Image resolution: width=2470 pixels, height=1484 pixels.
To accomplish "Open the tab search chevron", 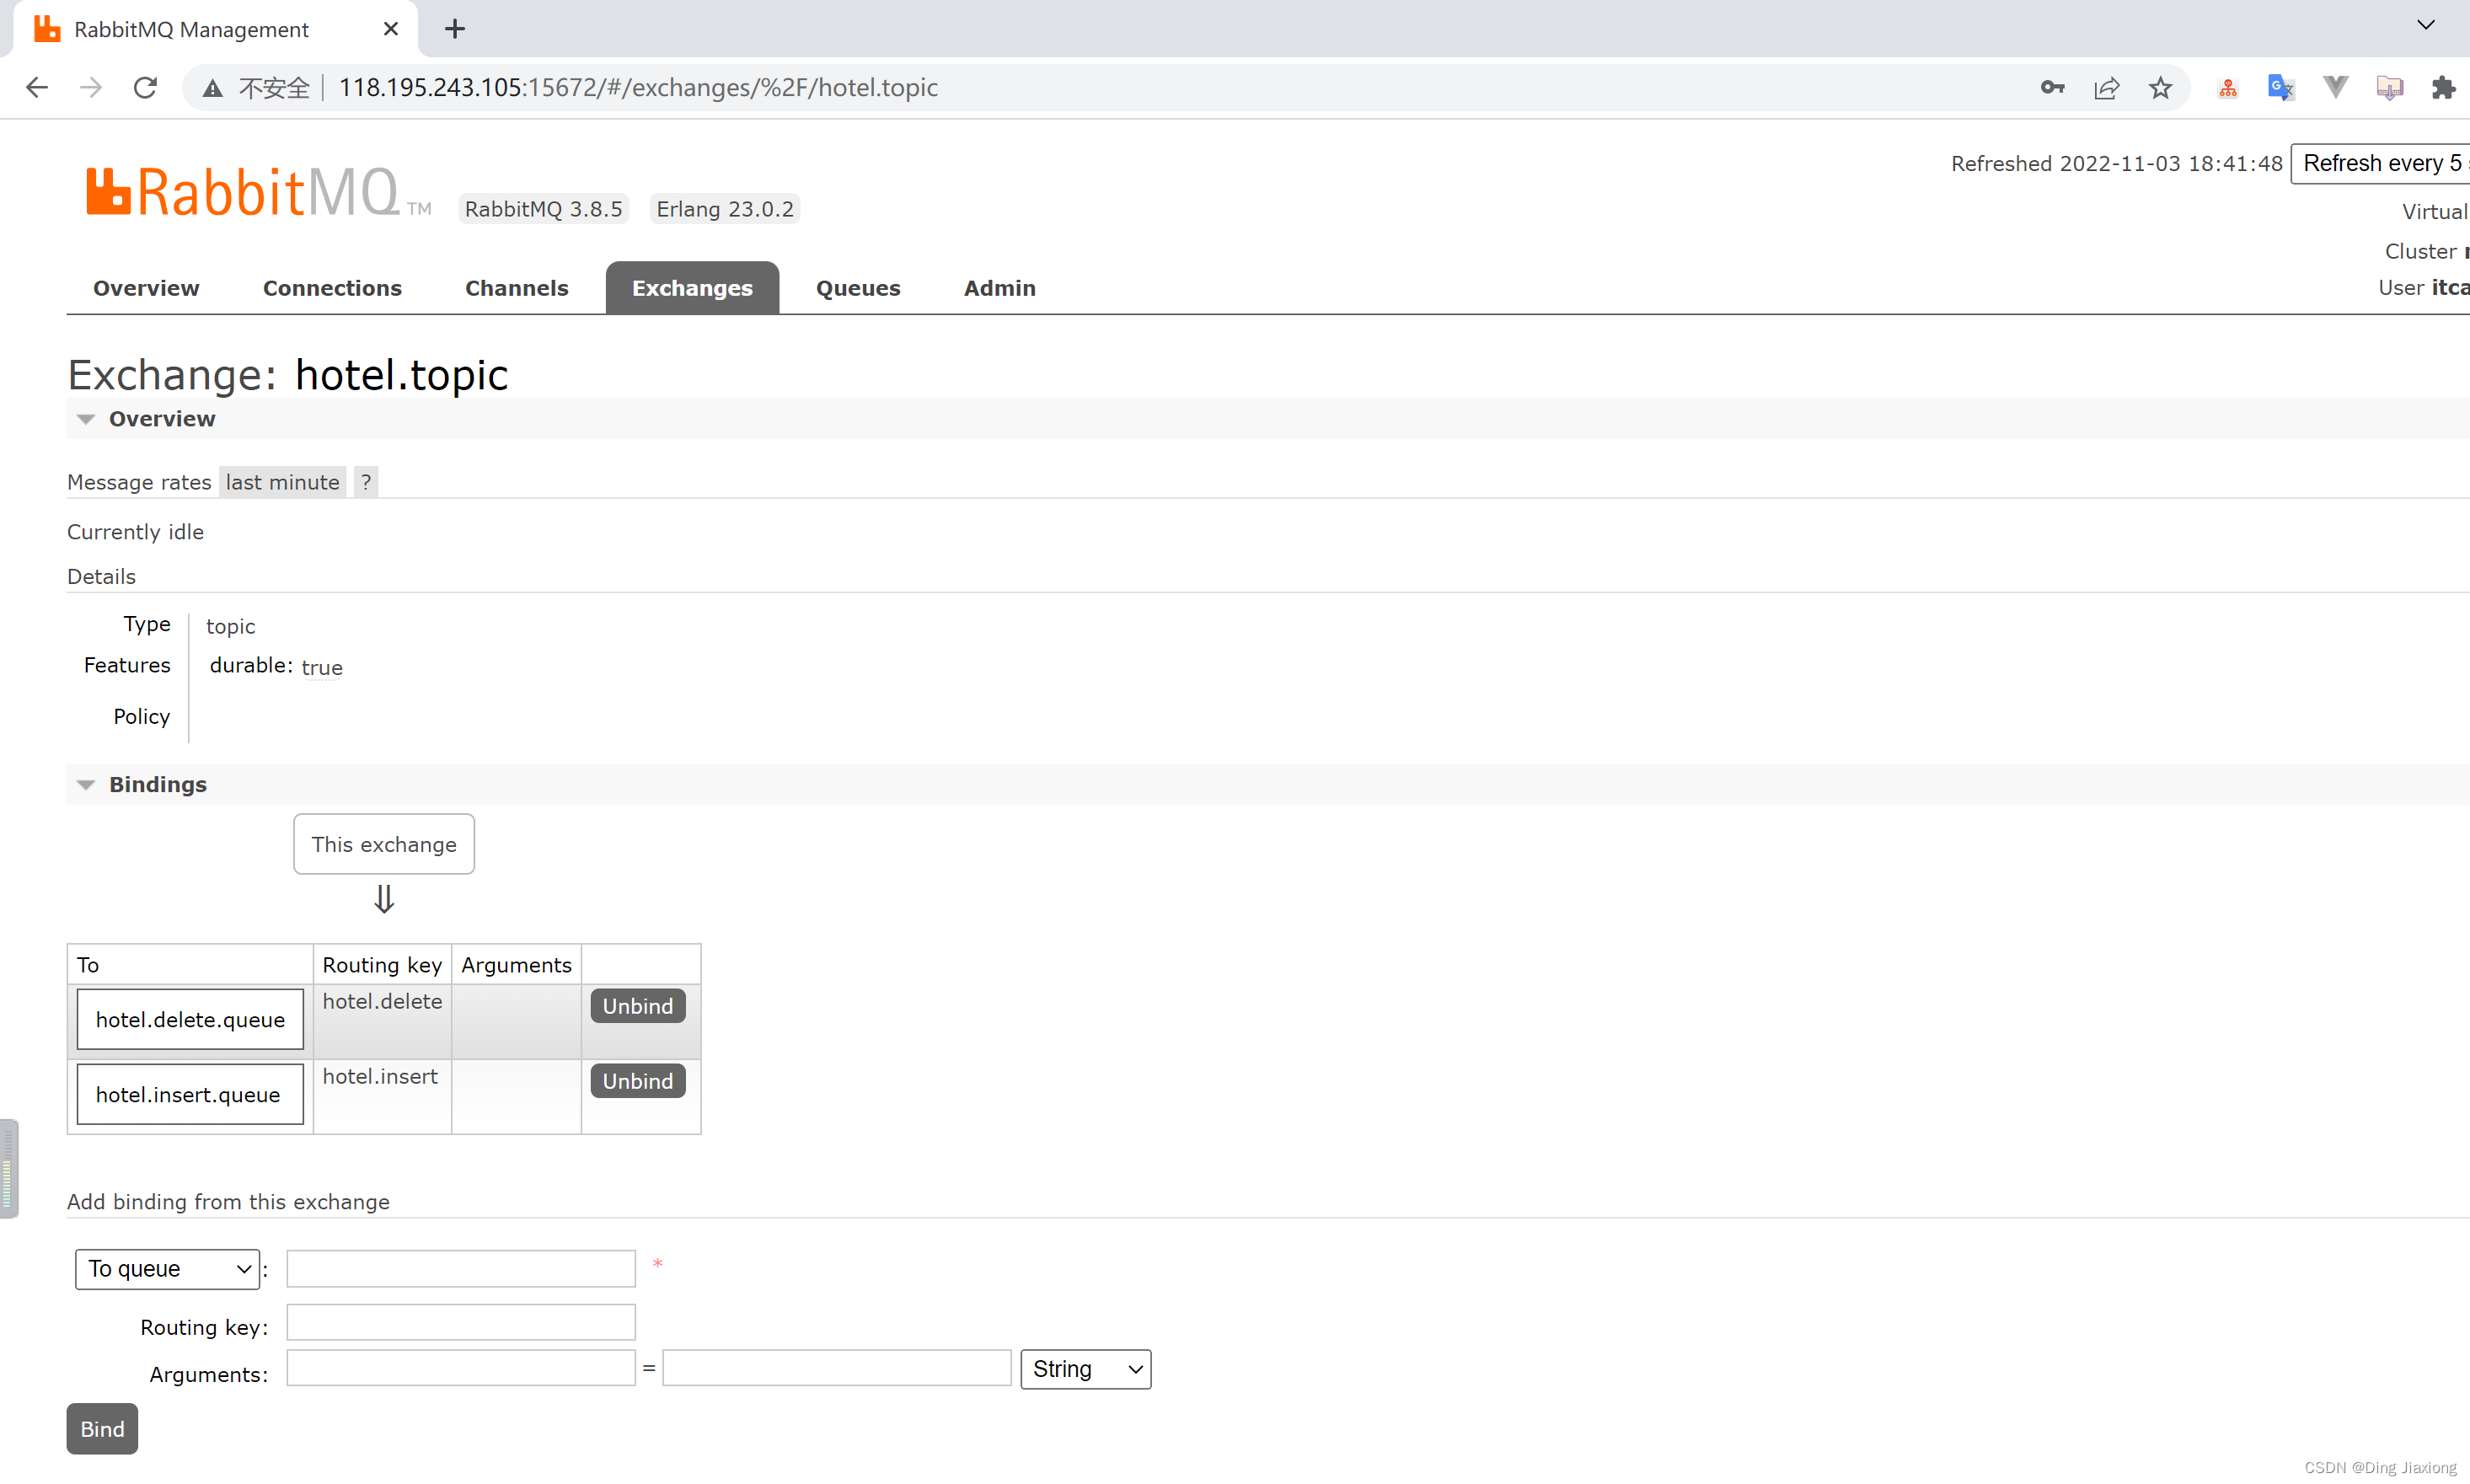I will (x=2425, y=26).
